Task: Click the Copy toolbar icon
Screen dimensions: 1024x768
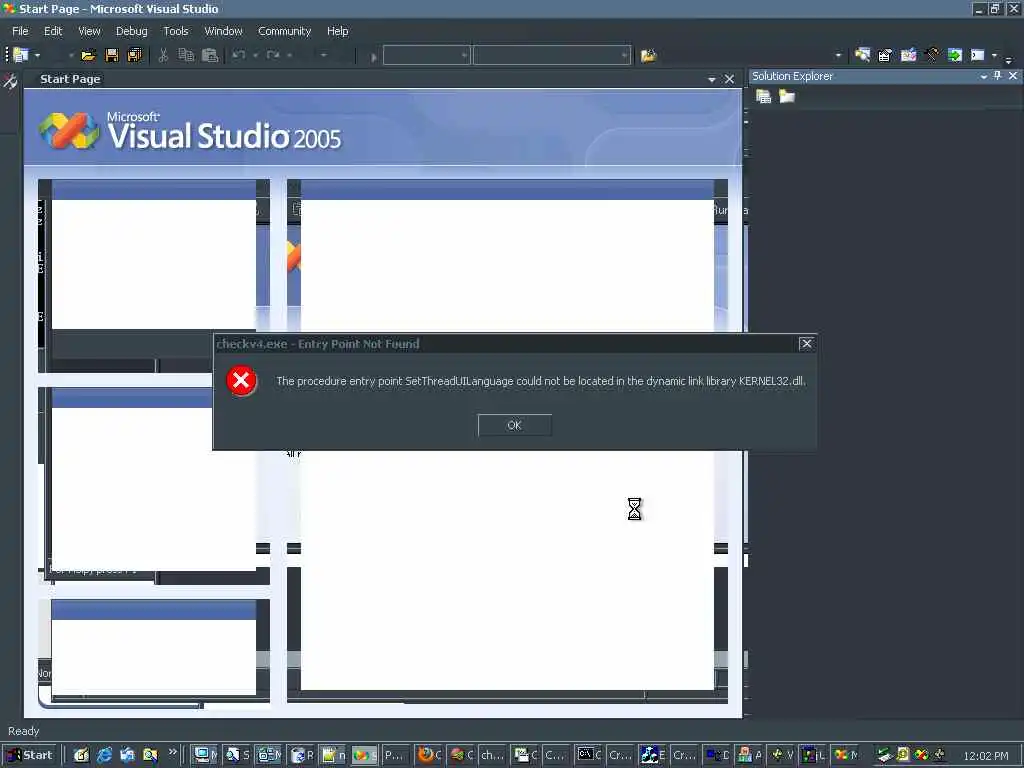Action: click(x=186, y=56)
